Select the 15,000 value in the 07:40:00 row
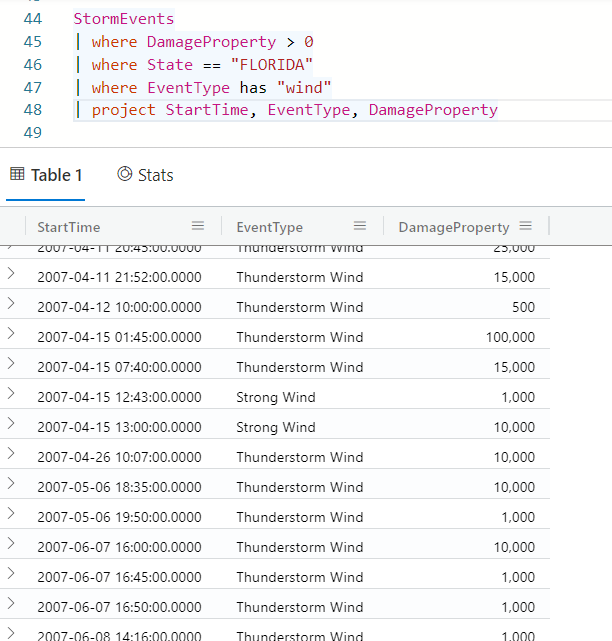This screenshot has height=641, width=612. [x=514, y=367]
